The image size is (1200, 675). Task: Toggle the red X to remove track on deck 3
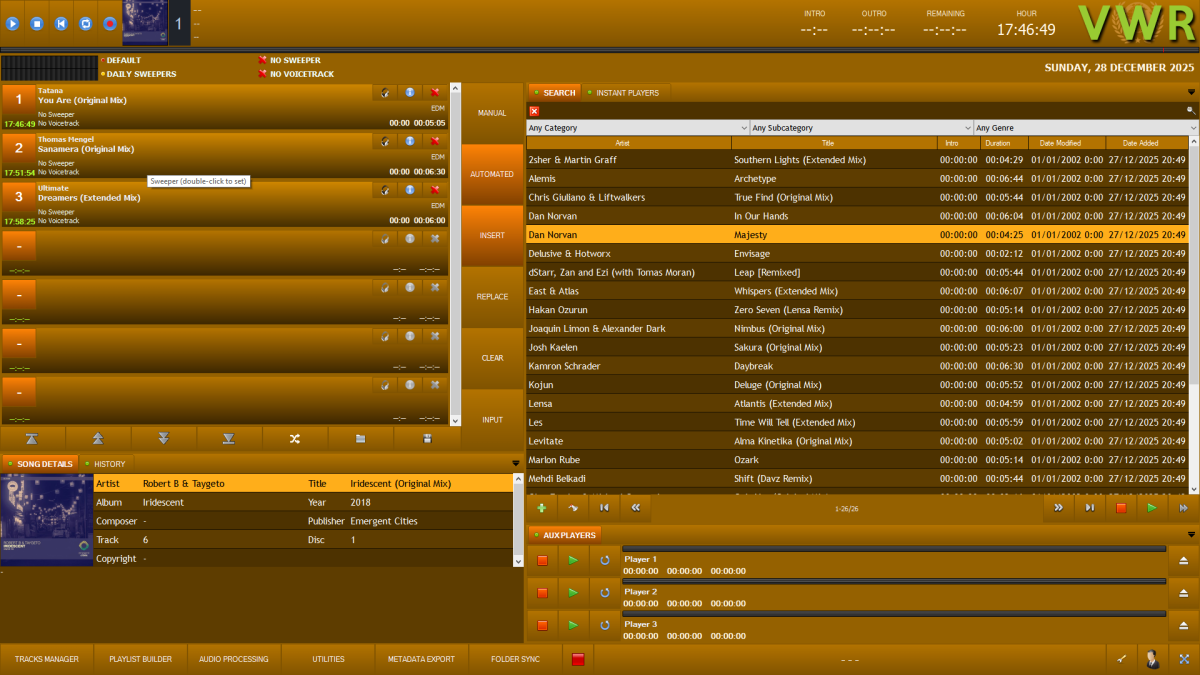click(x=433, y=189)
